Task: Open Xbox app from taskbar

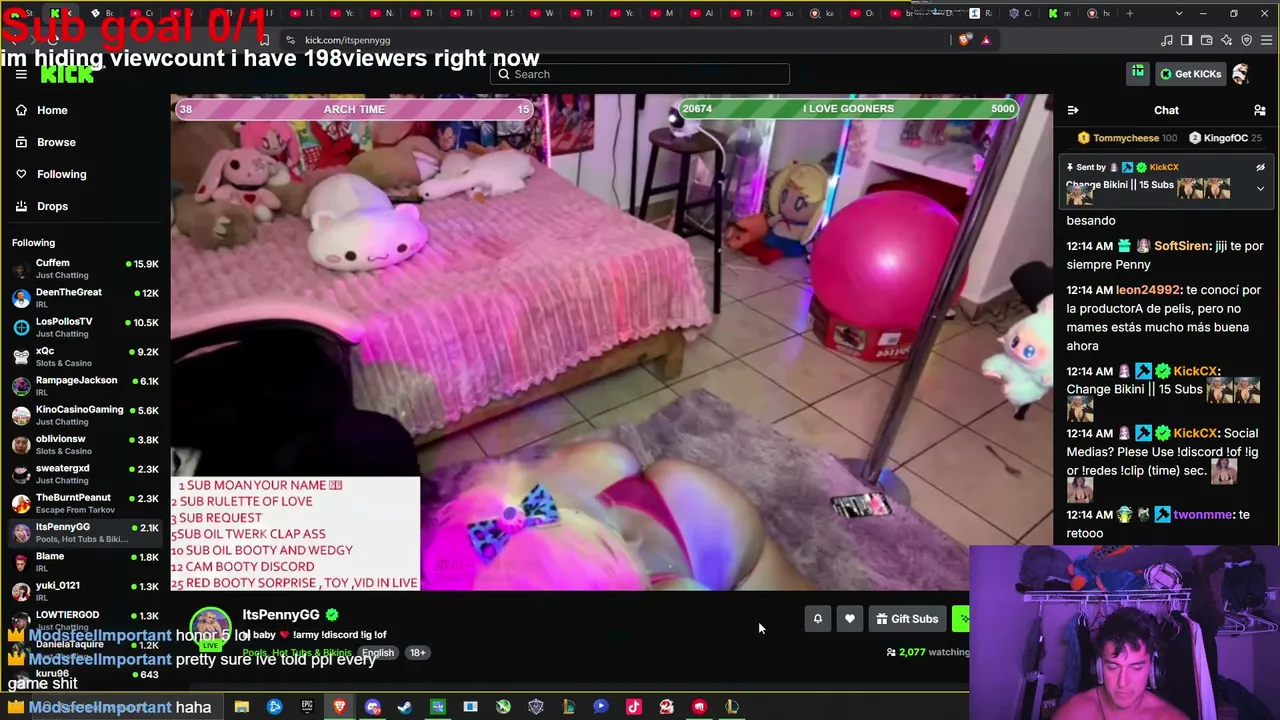Action: point(503,707)
